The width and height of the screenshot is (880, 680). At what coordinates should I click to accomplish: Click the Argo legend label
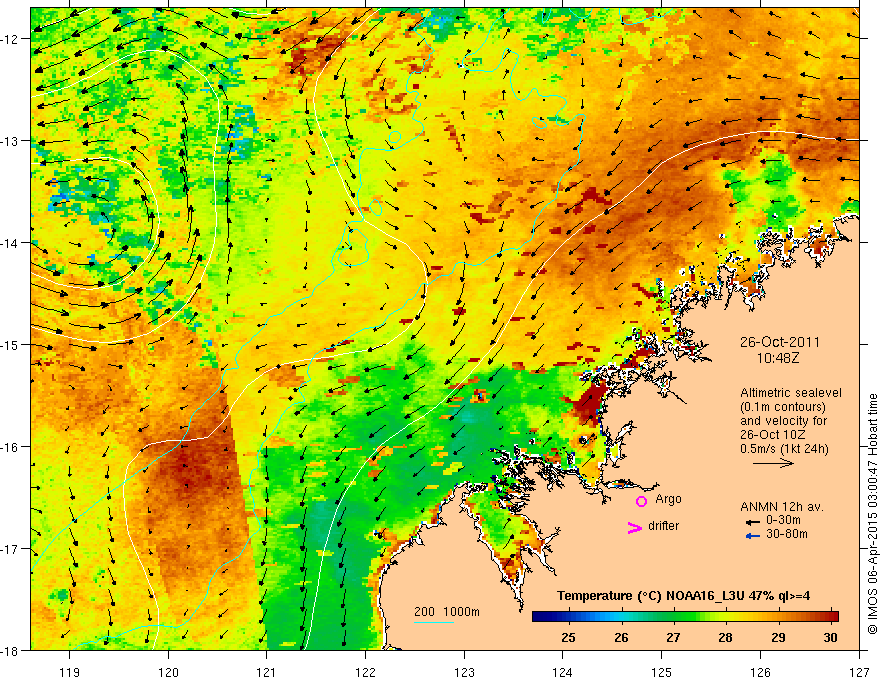(x=668, y=499)
